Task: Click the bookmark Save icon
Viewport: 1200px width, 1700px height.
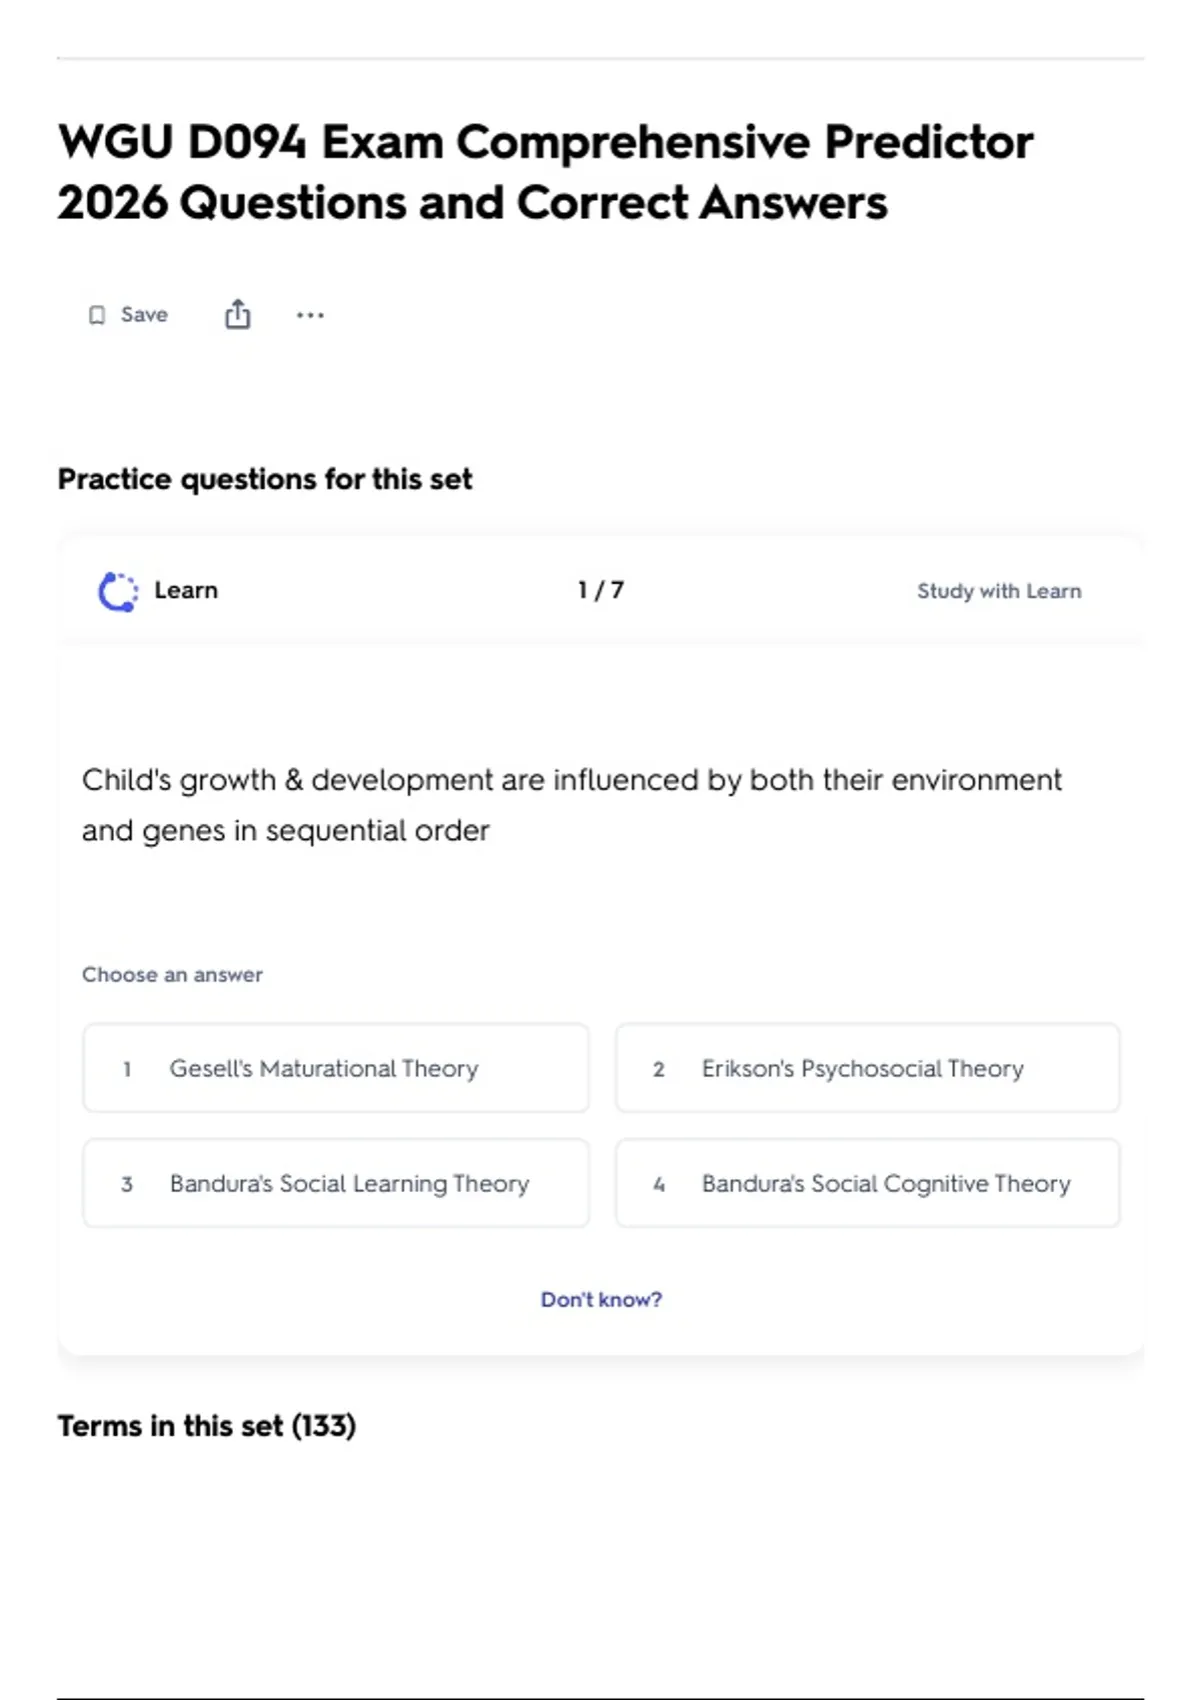Action: click(x=97, y=315)
